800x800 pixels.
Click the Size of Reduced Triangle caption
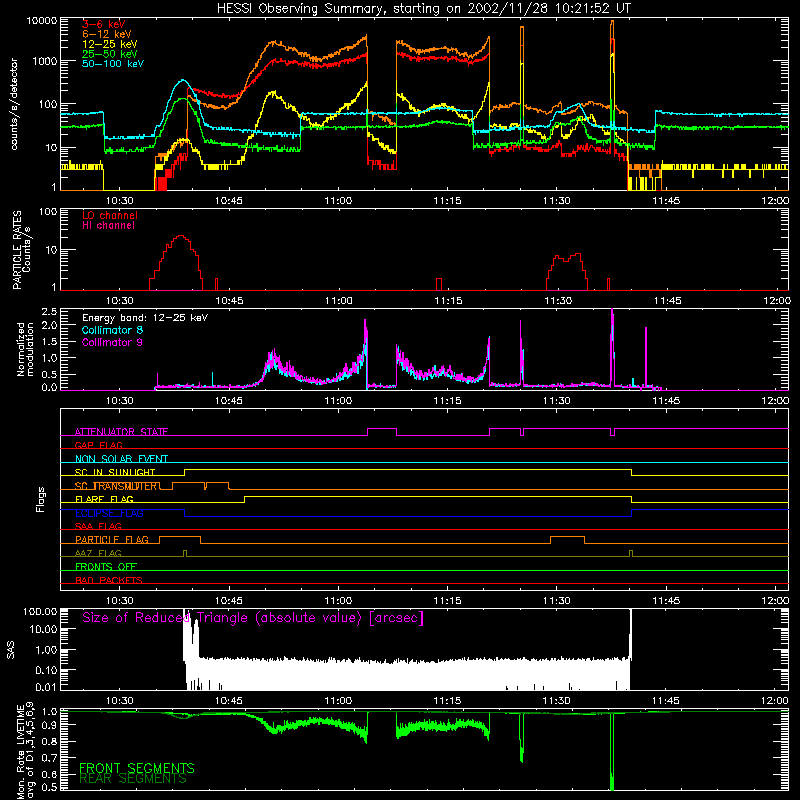coord(253,618)
